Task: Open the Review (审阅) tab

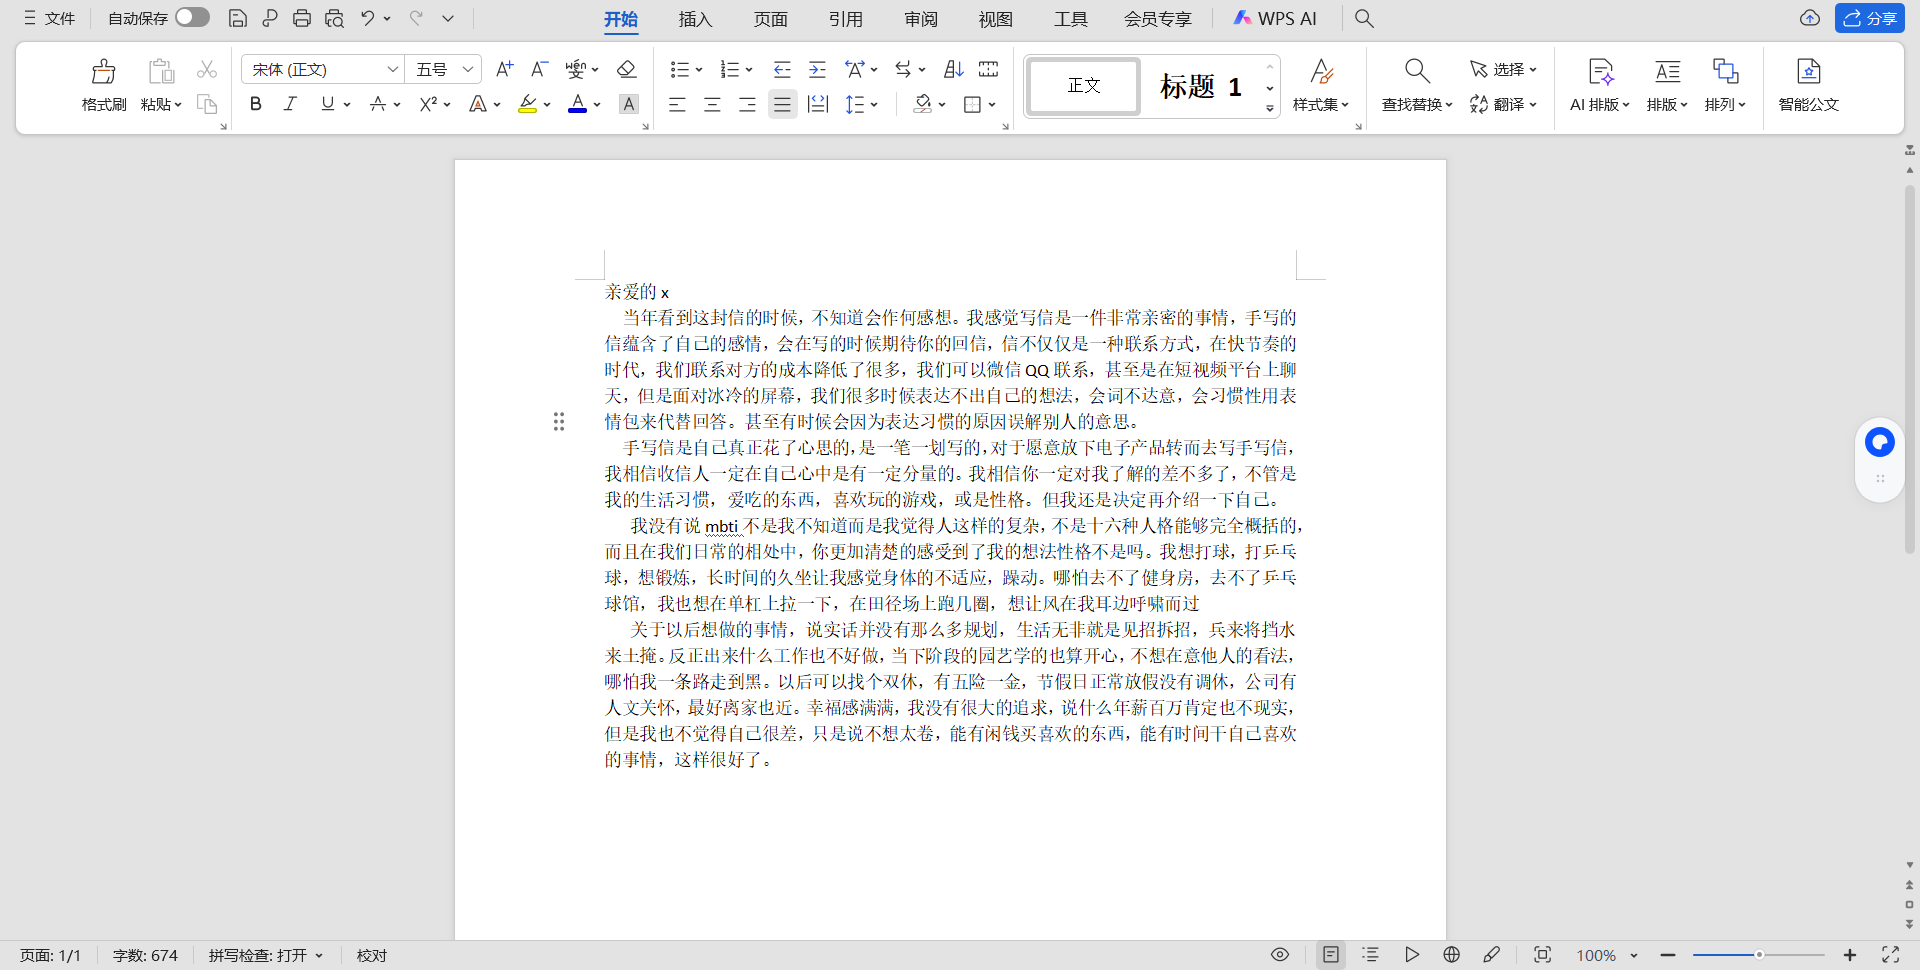Action: point(921,19)
